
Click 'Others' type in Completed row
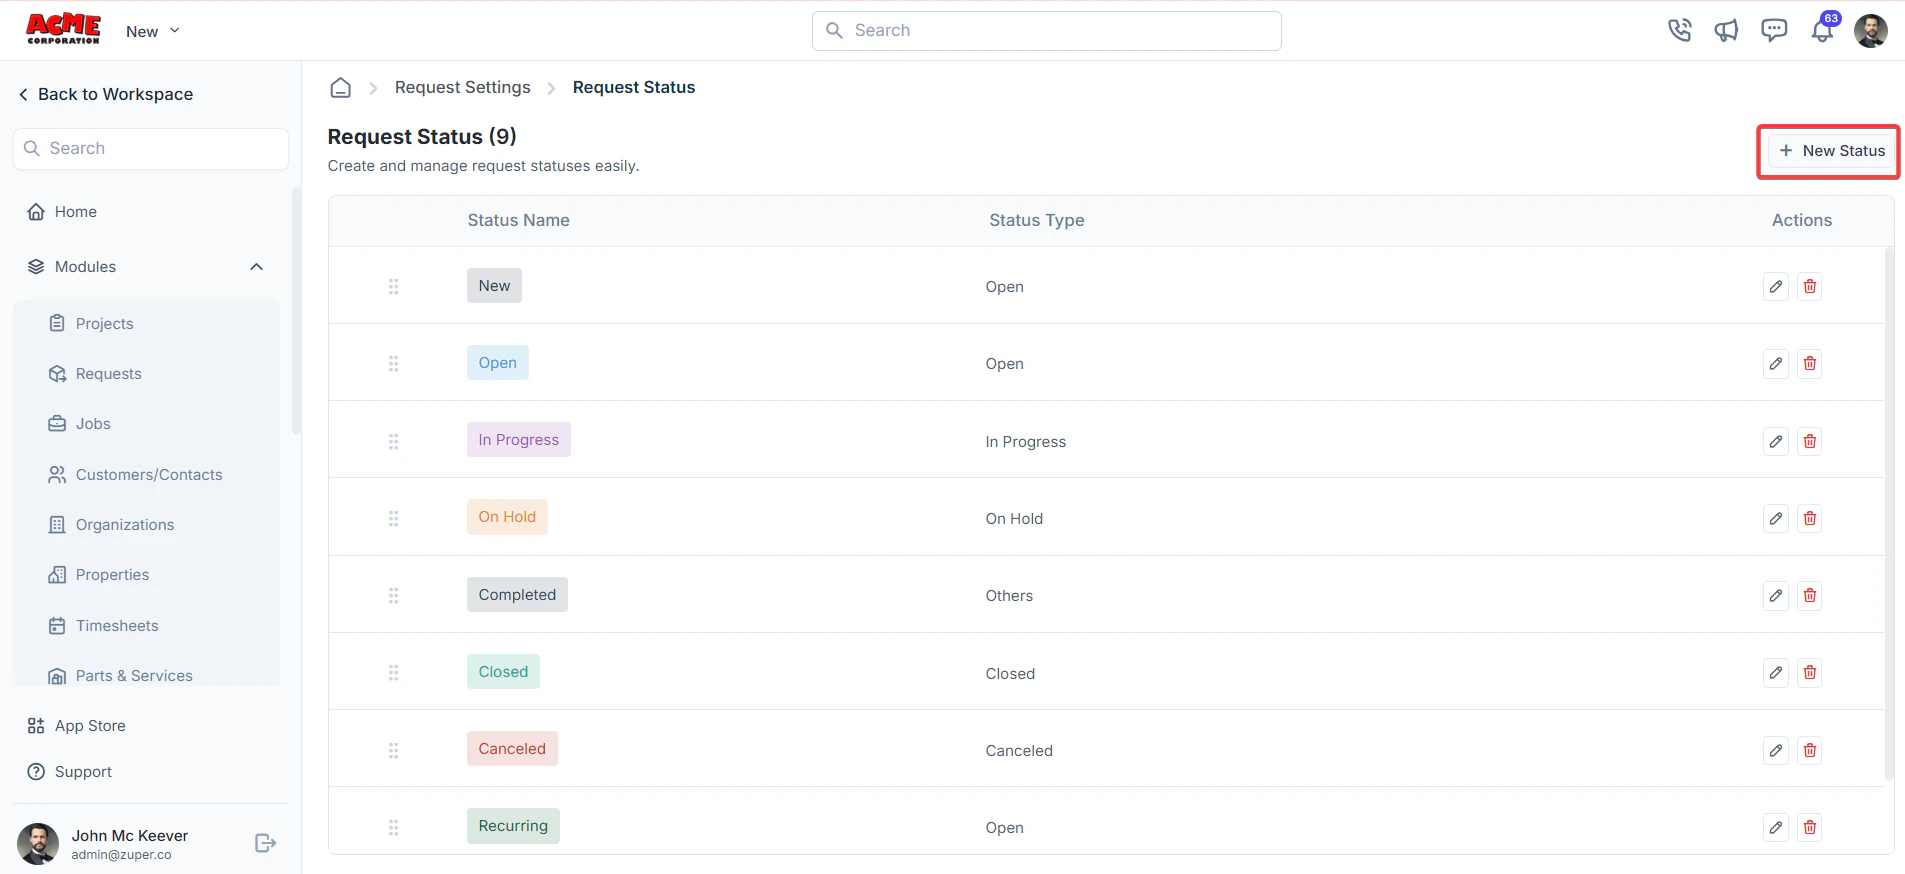coord(1009,596)
